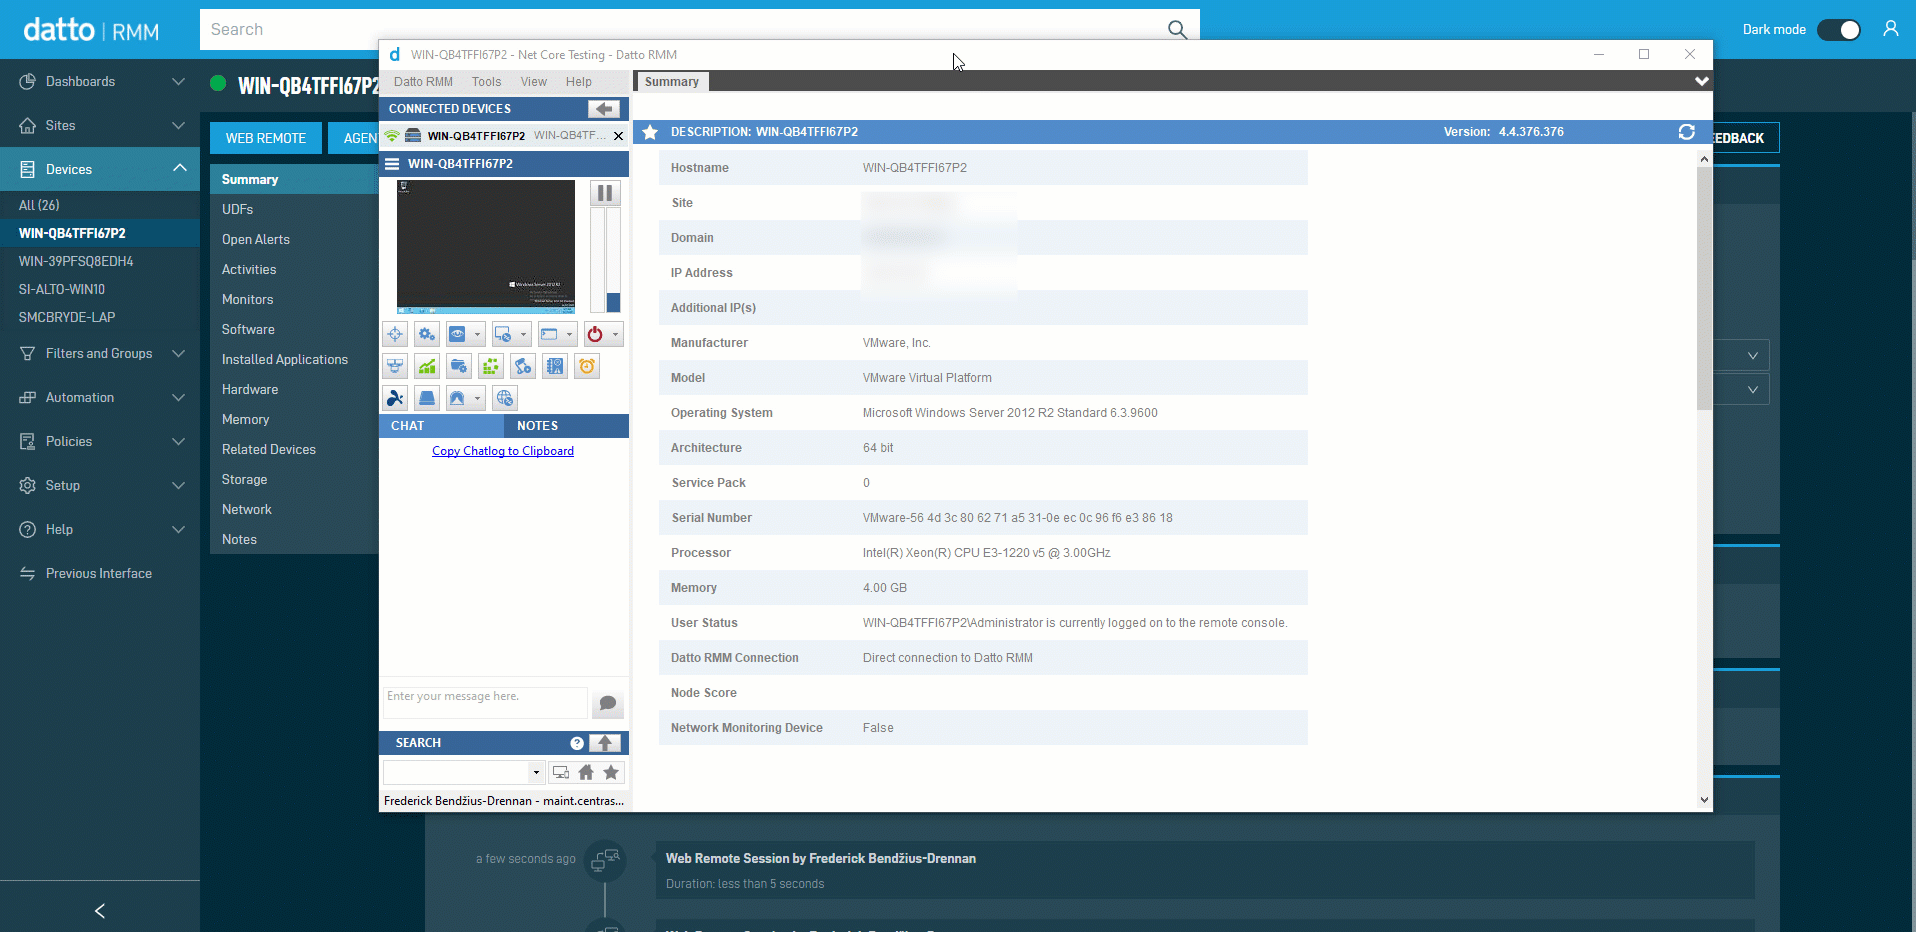Click the favorites star icon in search bar

click(x=611, y=773)
